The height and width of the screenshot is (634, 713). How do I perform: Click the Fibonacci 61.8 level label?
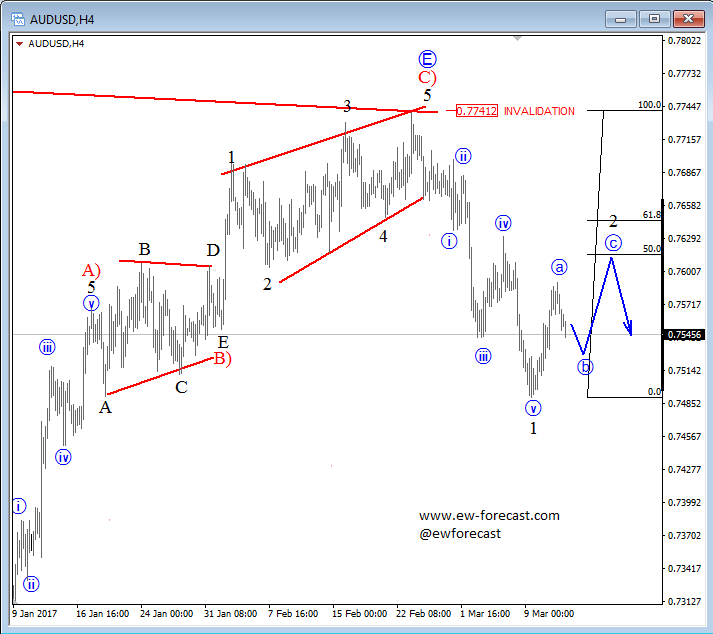pyautogui.click(x=652, y=215)
